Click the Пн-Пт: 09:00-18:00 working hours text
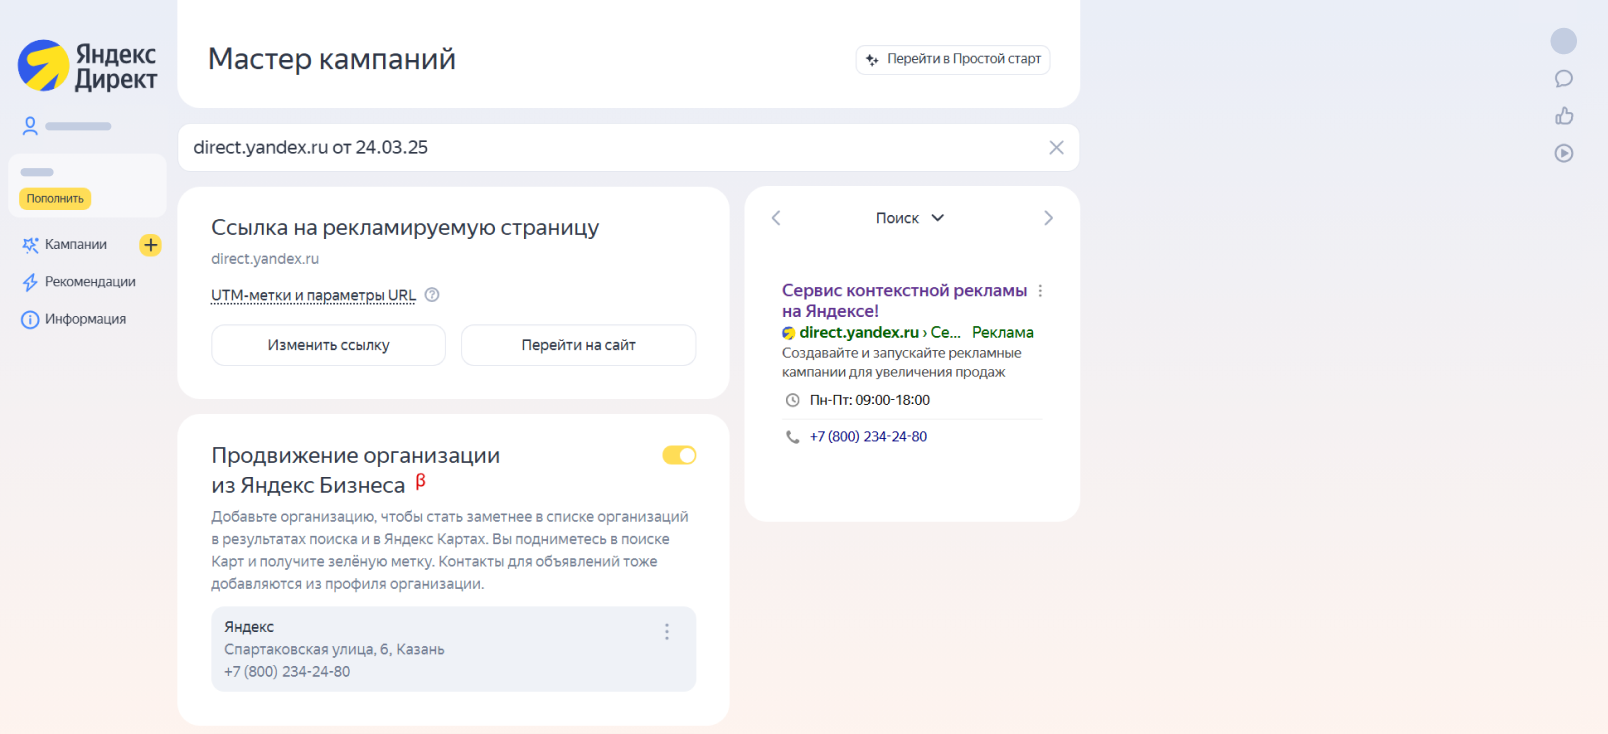 870,400
